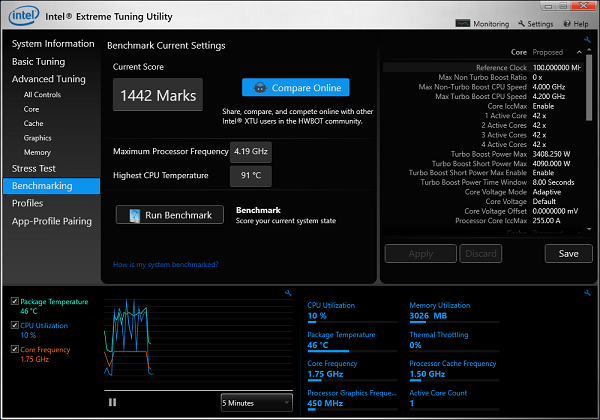Open the Help menu
Image resolution: width=600 pixels, height=420 pixels.
[x=576, y=24]
